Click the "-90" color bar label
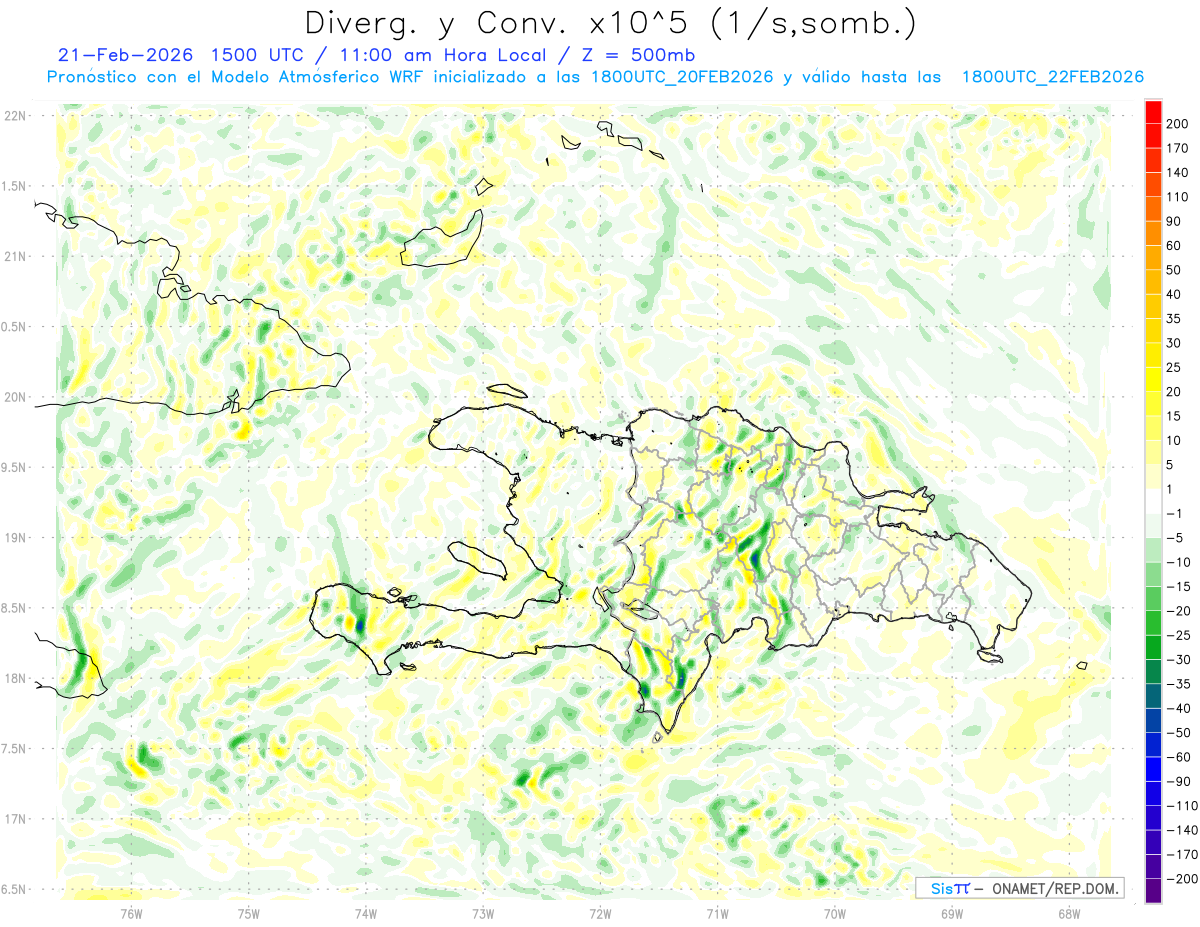Image resolution: width=1200 pixels, height=927 pixels. coord(1178,781)
